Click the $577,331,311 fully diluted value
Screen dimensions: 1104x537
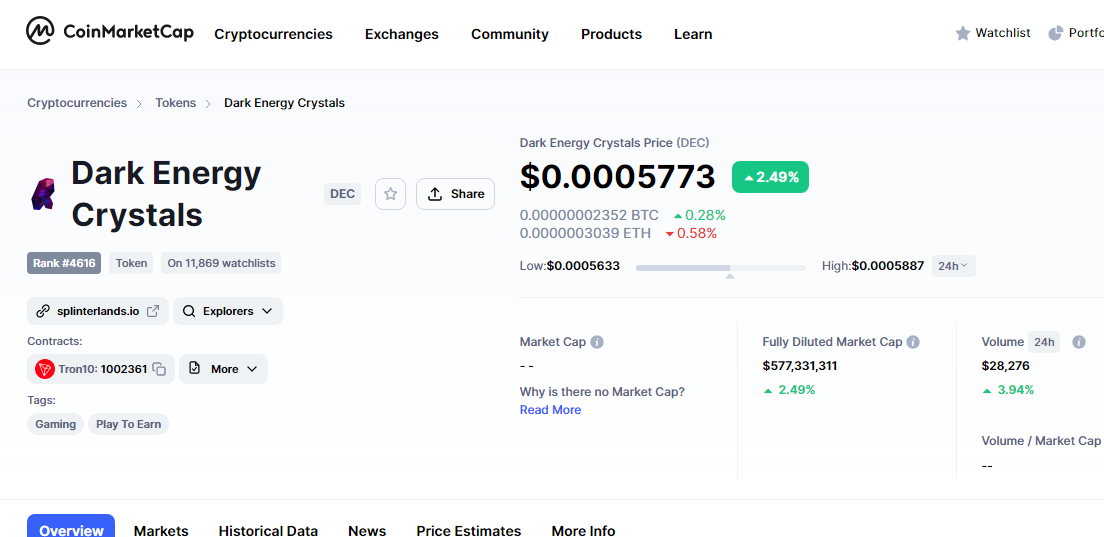pos(800,366)
